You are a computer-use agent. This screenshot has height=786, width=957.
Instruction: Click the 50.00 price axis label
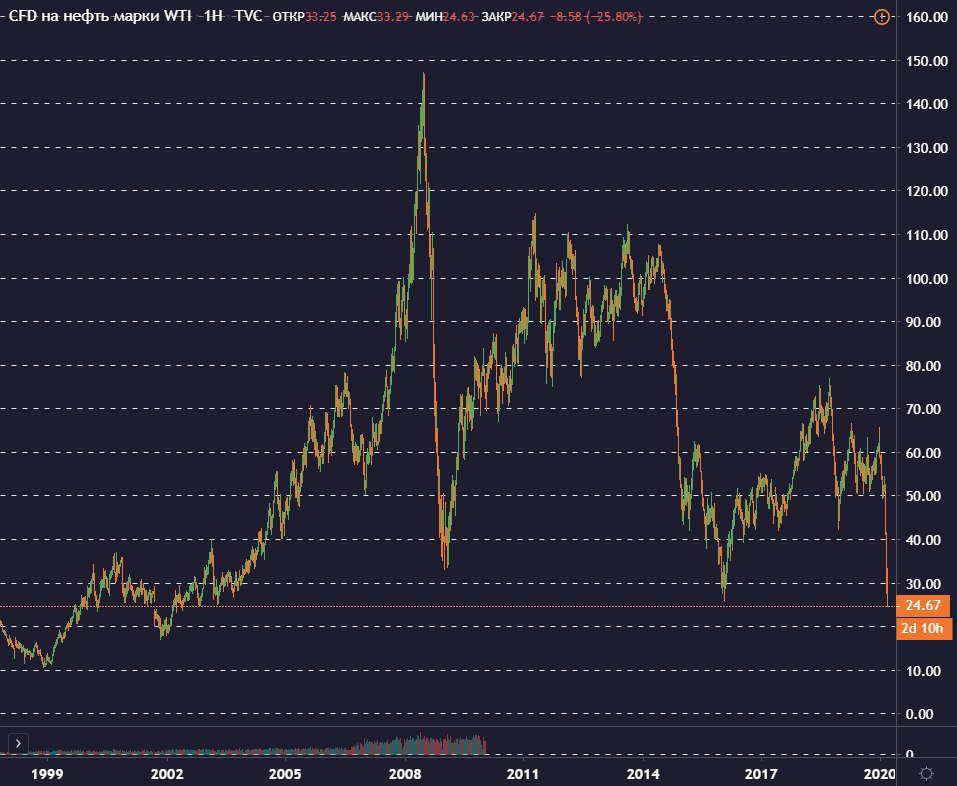click(923, 496)
